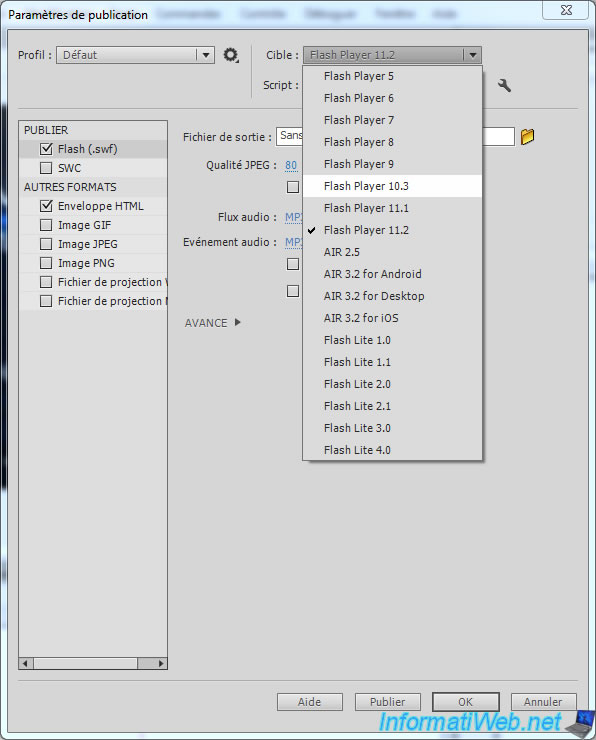Click the Aide button
Screen dimensions: 596x740
pos(310,702)
